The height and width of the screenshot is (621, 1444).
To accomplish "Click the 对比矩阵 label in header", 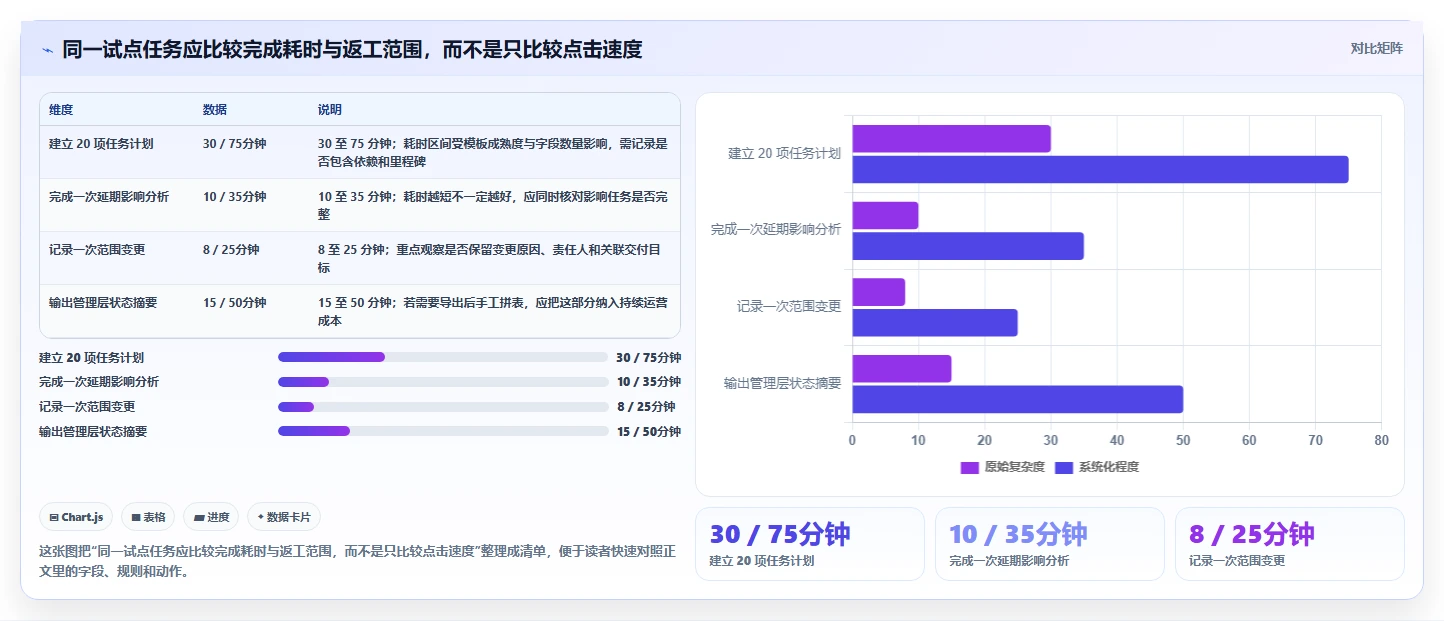I will [1376, 49].
